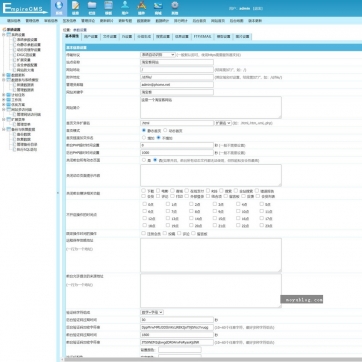Tick the 14点 hour checkbox
Image resolution: width=362 pixels, height=362 pixels.
click(191, 218)
